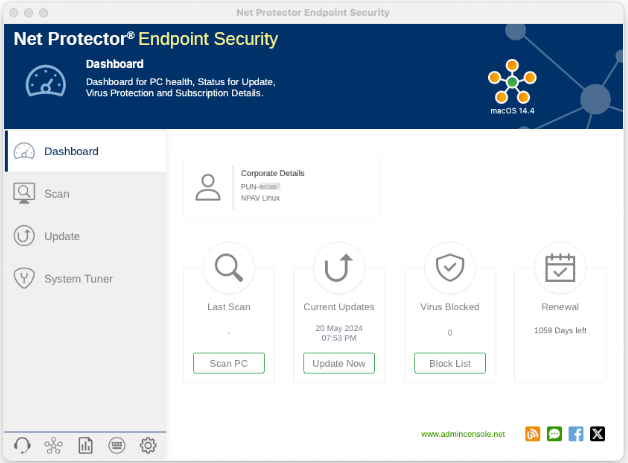Switch to the Scan section
The image size is (628, 463).
point(56,193)
